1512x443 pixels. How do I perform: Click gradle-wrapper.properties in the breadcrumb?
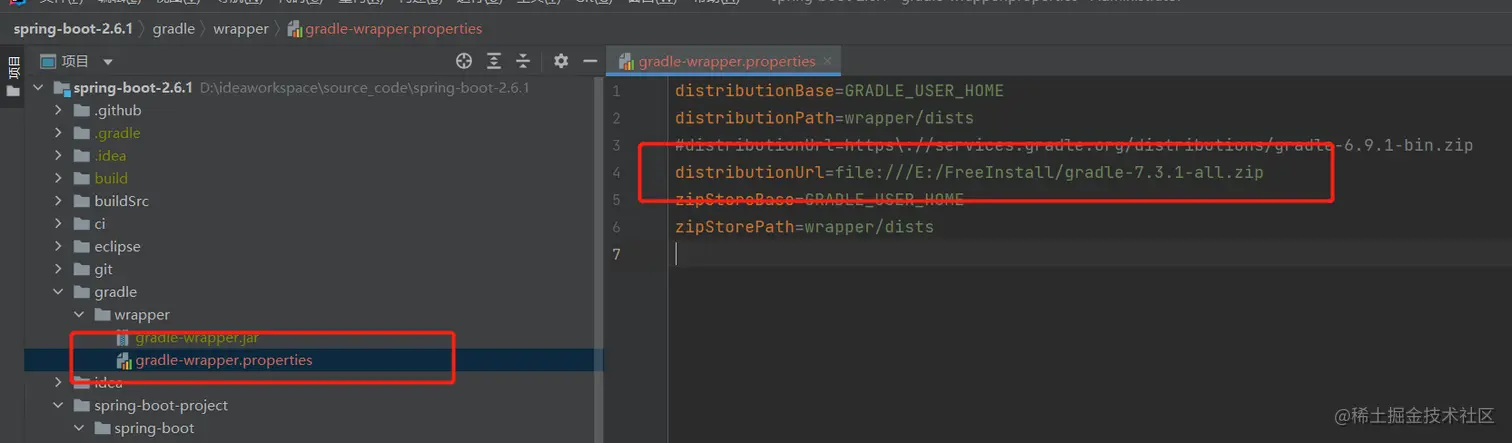(394, 29)
